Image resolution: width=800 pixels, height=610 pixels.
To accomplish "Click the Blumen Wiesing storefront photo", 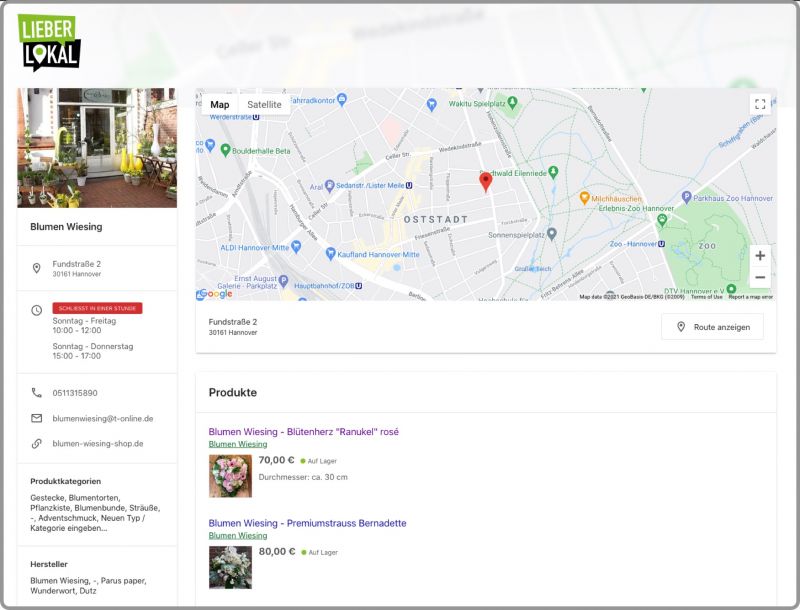I will 97,148.
